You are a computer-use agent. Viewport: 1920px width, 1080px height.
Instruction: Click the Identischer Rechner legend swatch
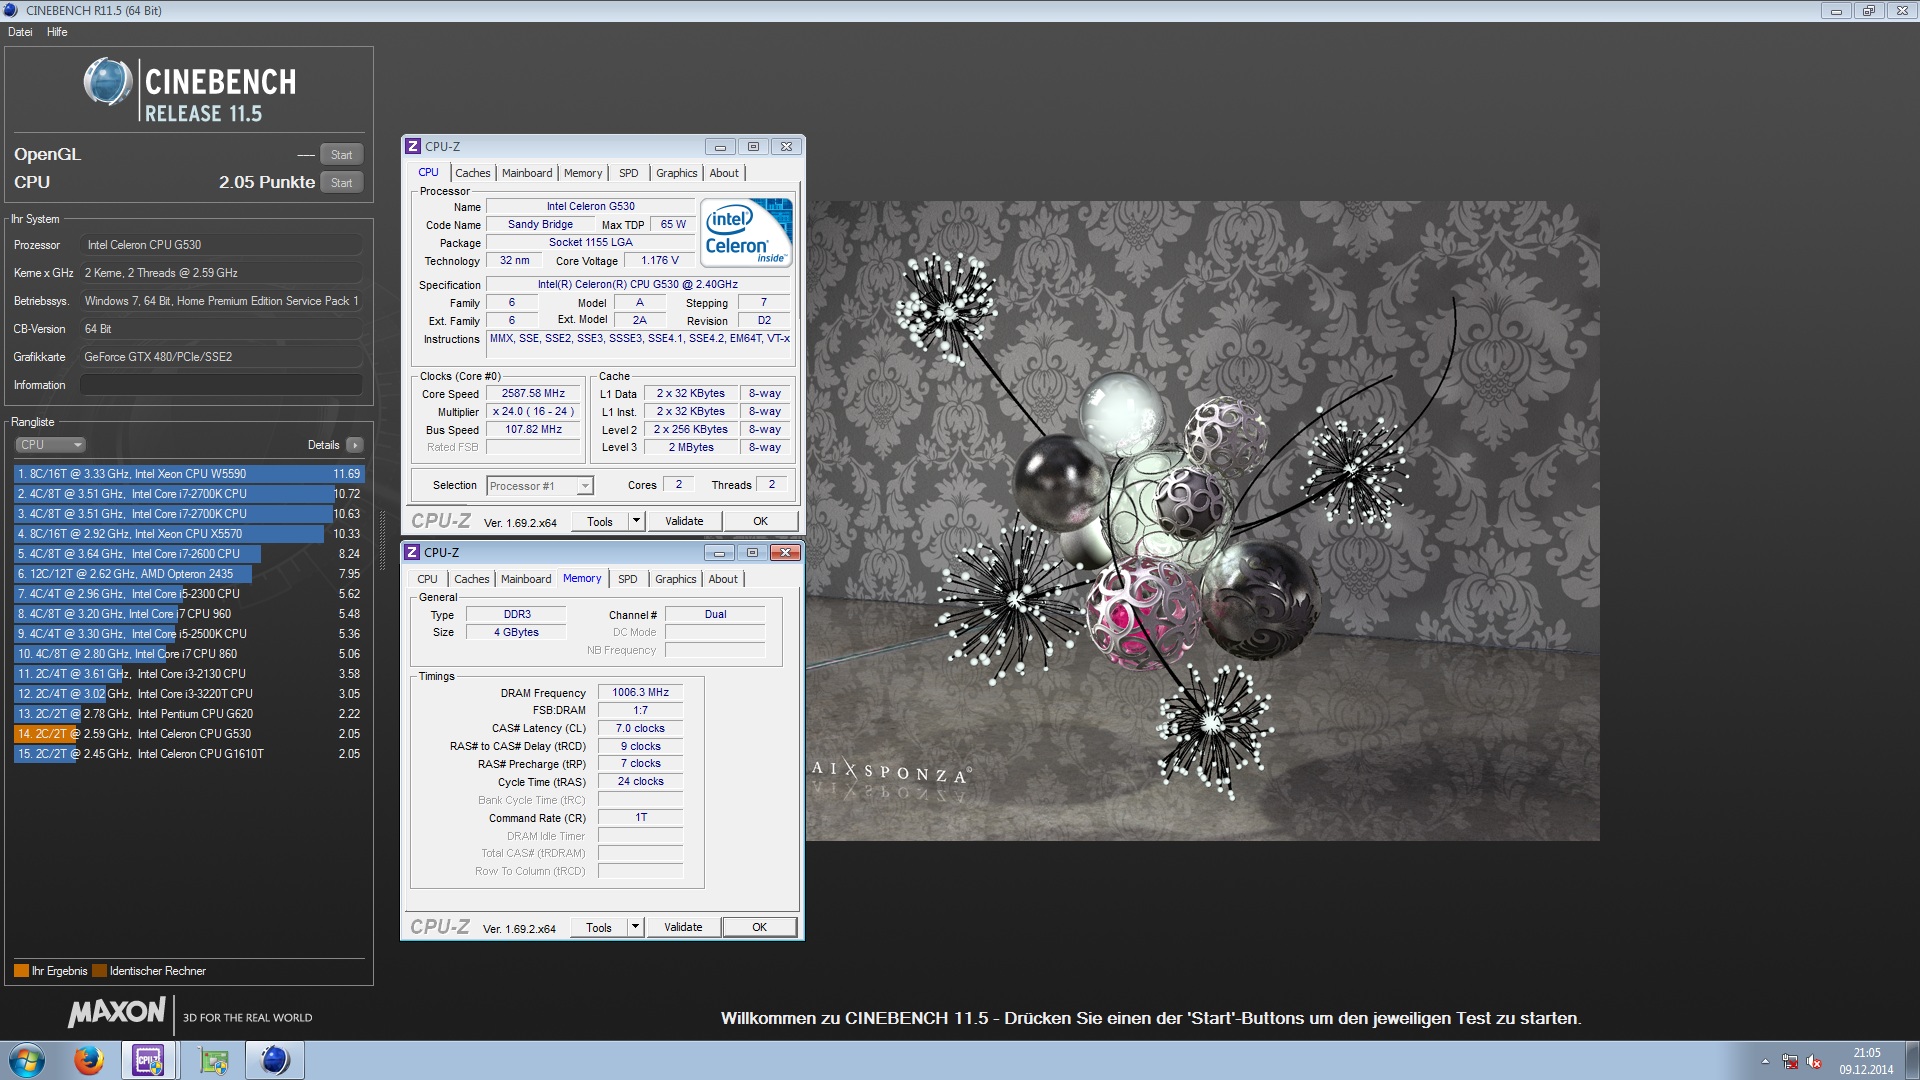click(x=99, y=971)
